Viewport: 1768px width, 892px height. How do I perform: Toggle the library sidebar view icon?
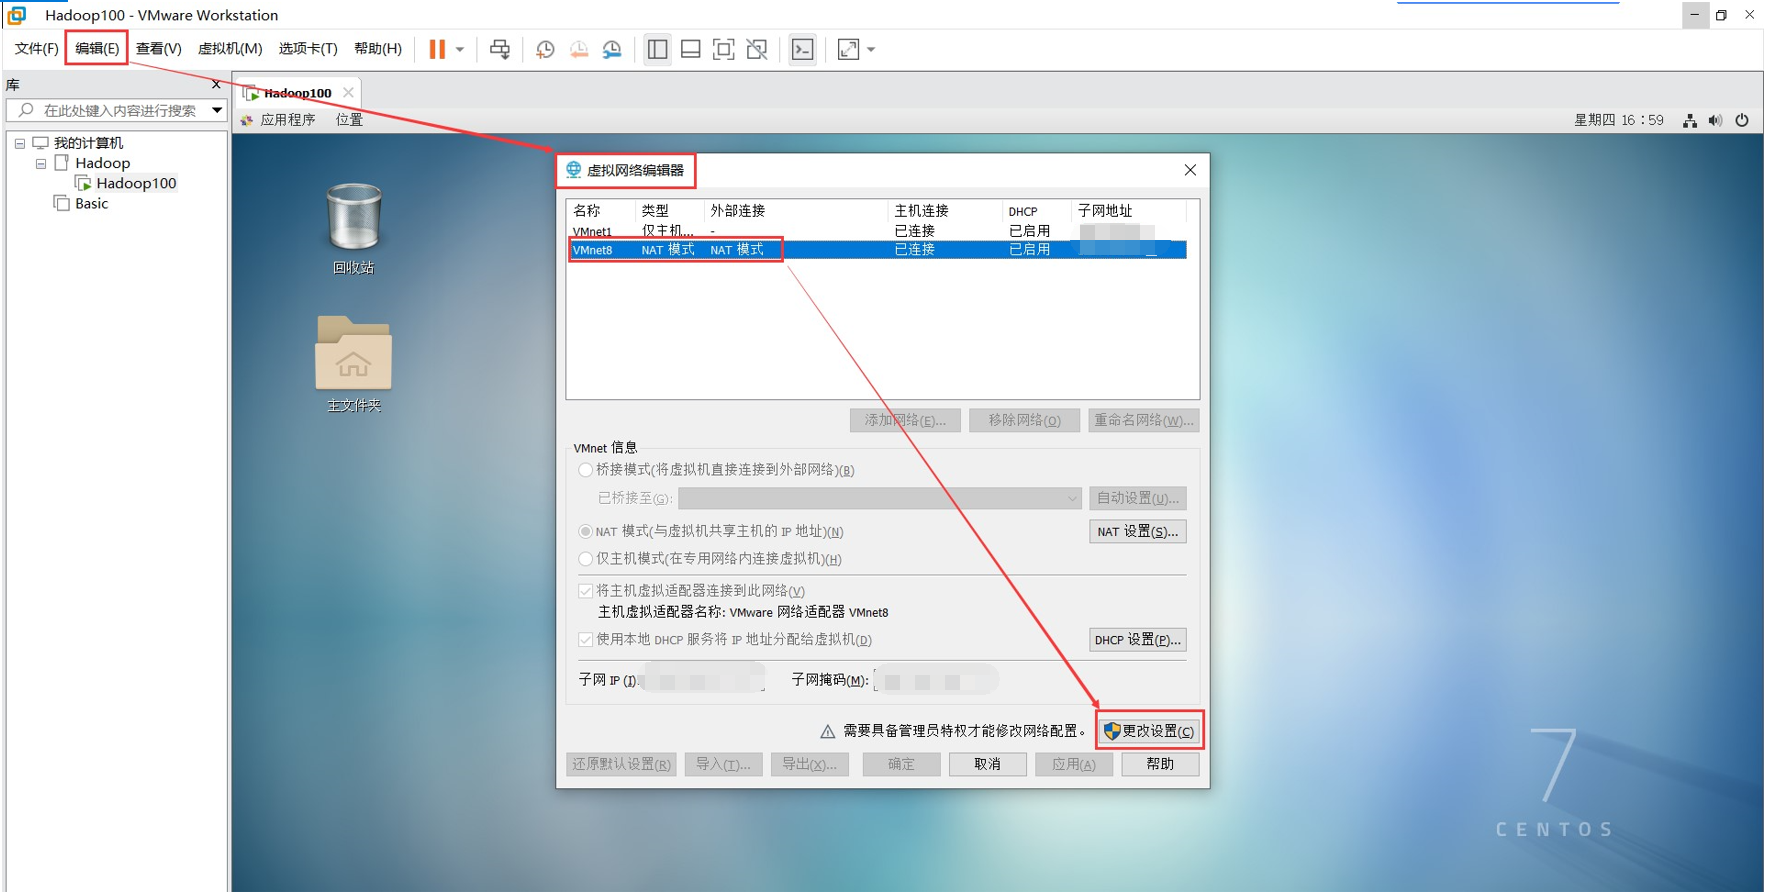657,49
